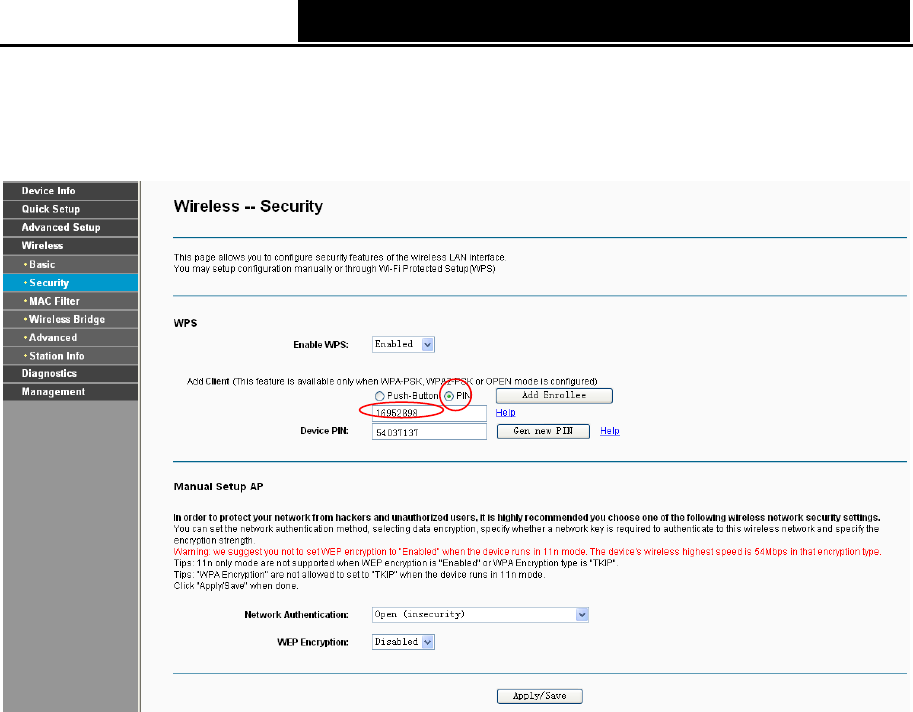Select the Push-Button radio option
Viewport: 913px width, 712px height.
(x=380, y=396)
